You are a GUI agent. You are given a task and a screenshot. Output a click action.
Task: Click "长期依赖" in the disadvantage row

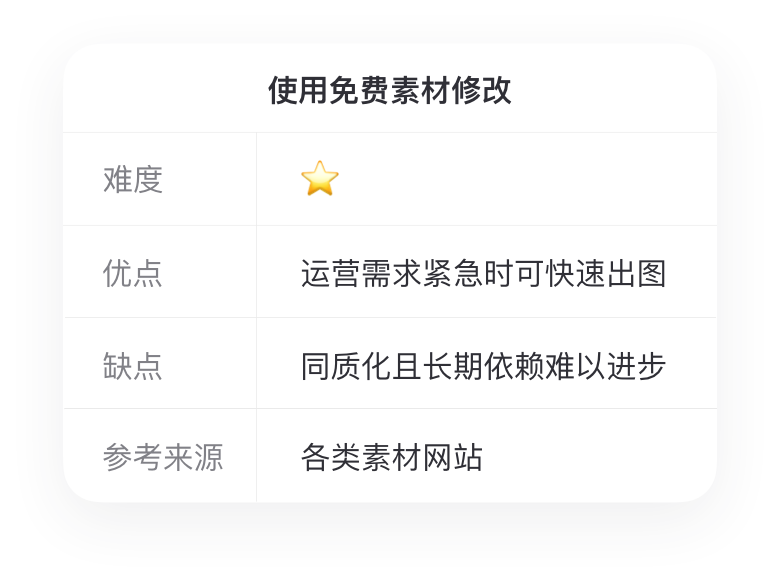pyautogui.click(x=483, y=366)
